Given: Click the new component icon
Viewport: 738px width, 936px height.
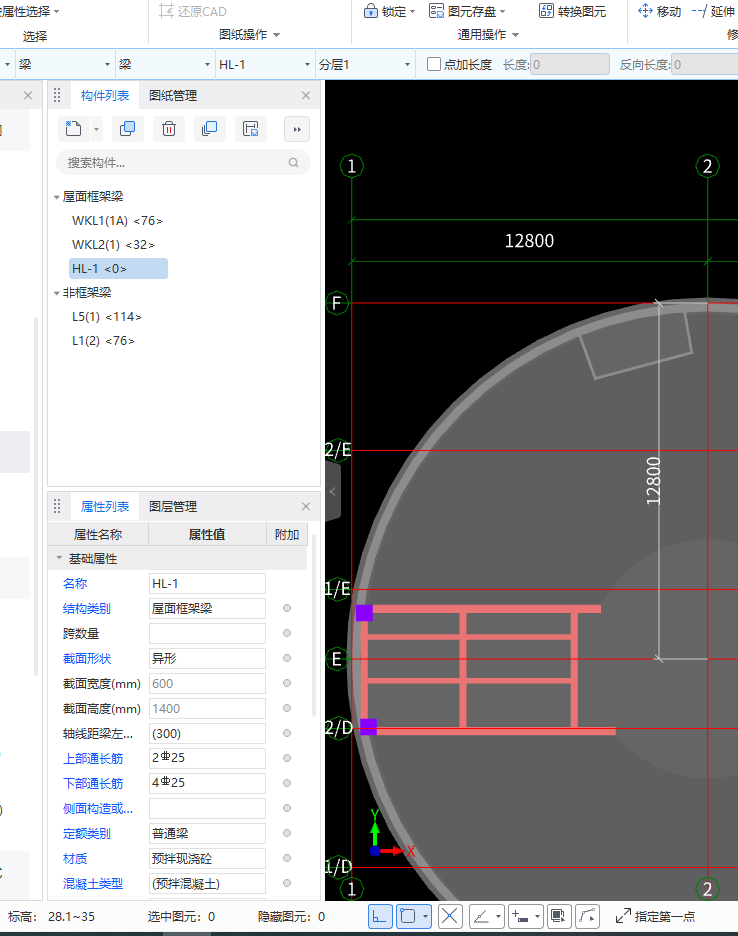Looking at the screenshot, I should 73,129.
